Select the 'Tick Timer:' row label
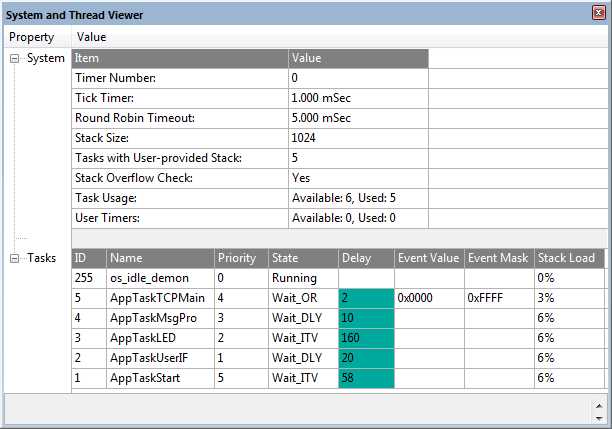 click(104, 98)
